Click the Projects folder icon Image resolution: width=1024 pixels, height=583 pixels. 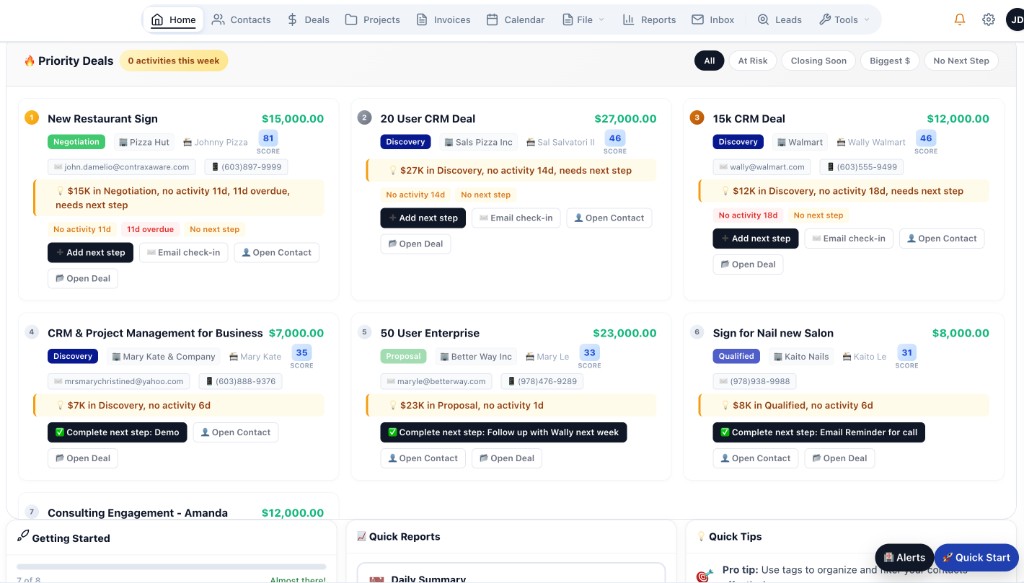tap(353, 19)
